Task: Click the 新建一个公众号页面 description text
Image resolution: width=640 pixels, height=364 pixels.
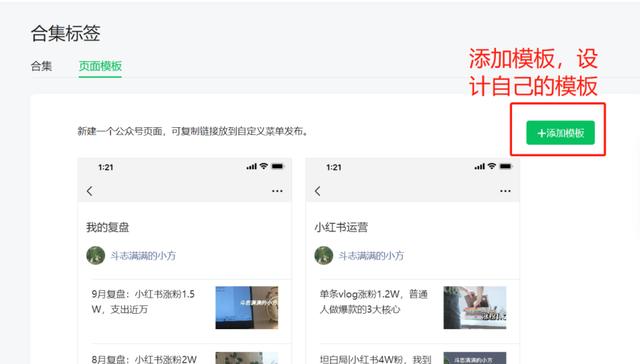Action: pyautogui.click(x=193, y=131)
